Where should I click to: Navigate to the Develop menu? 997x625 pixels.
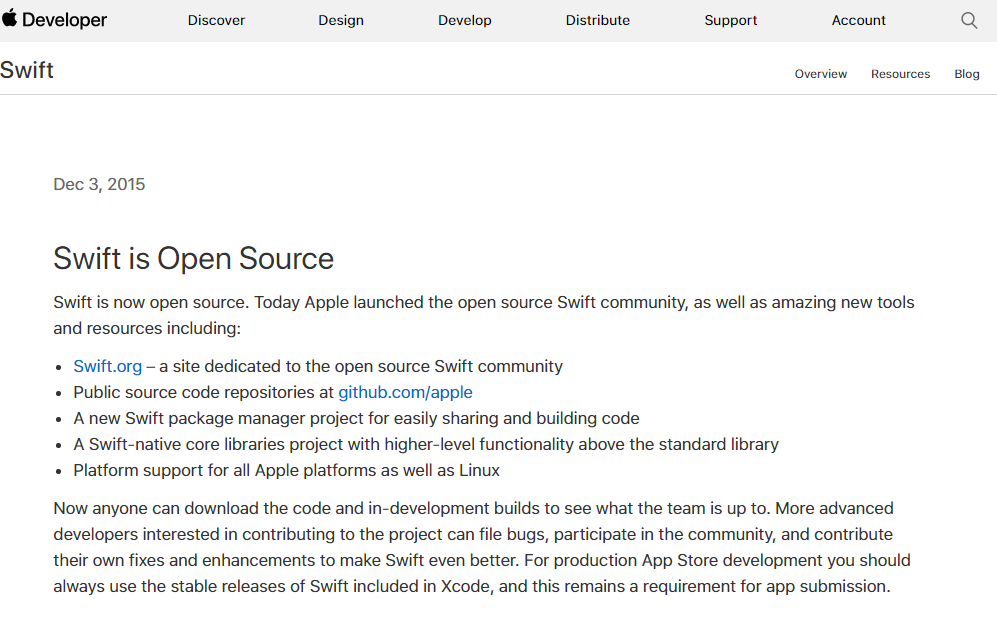point(464,20)
